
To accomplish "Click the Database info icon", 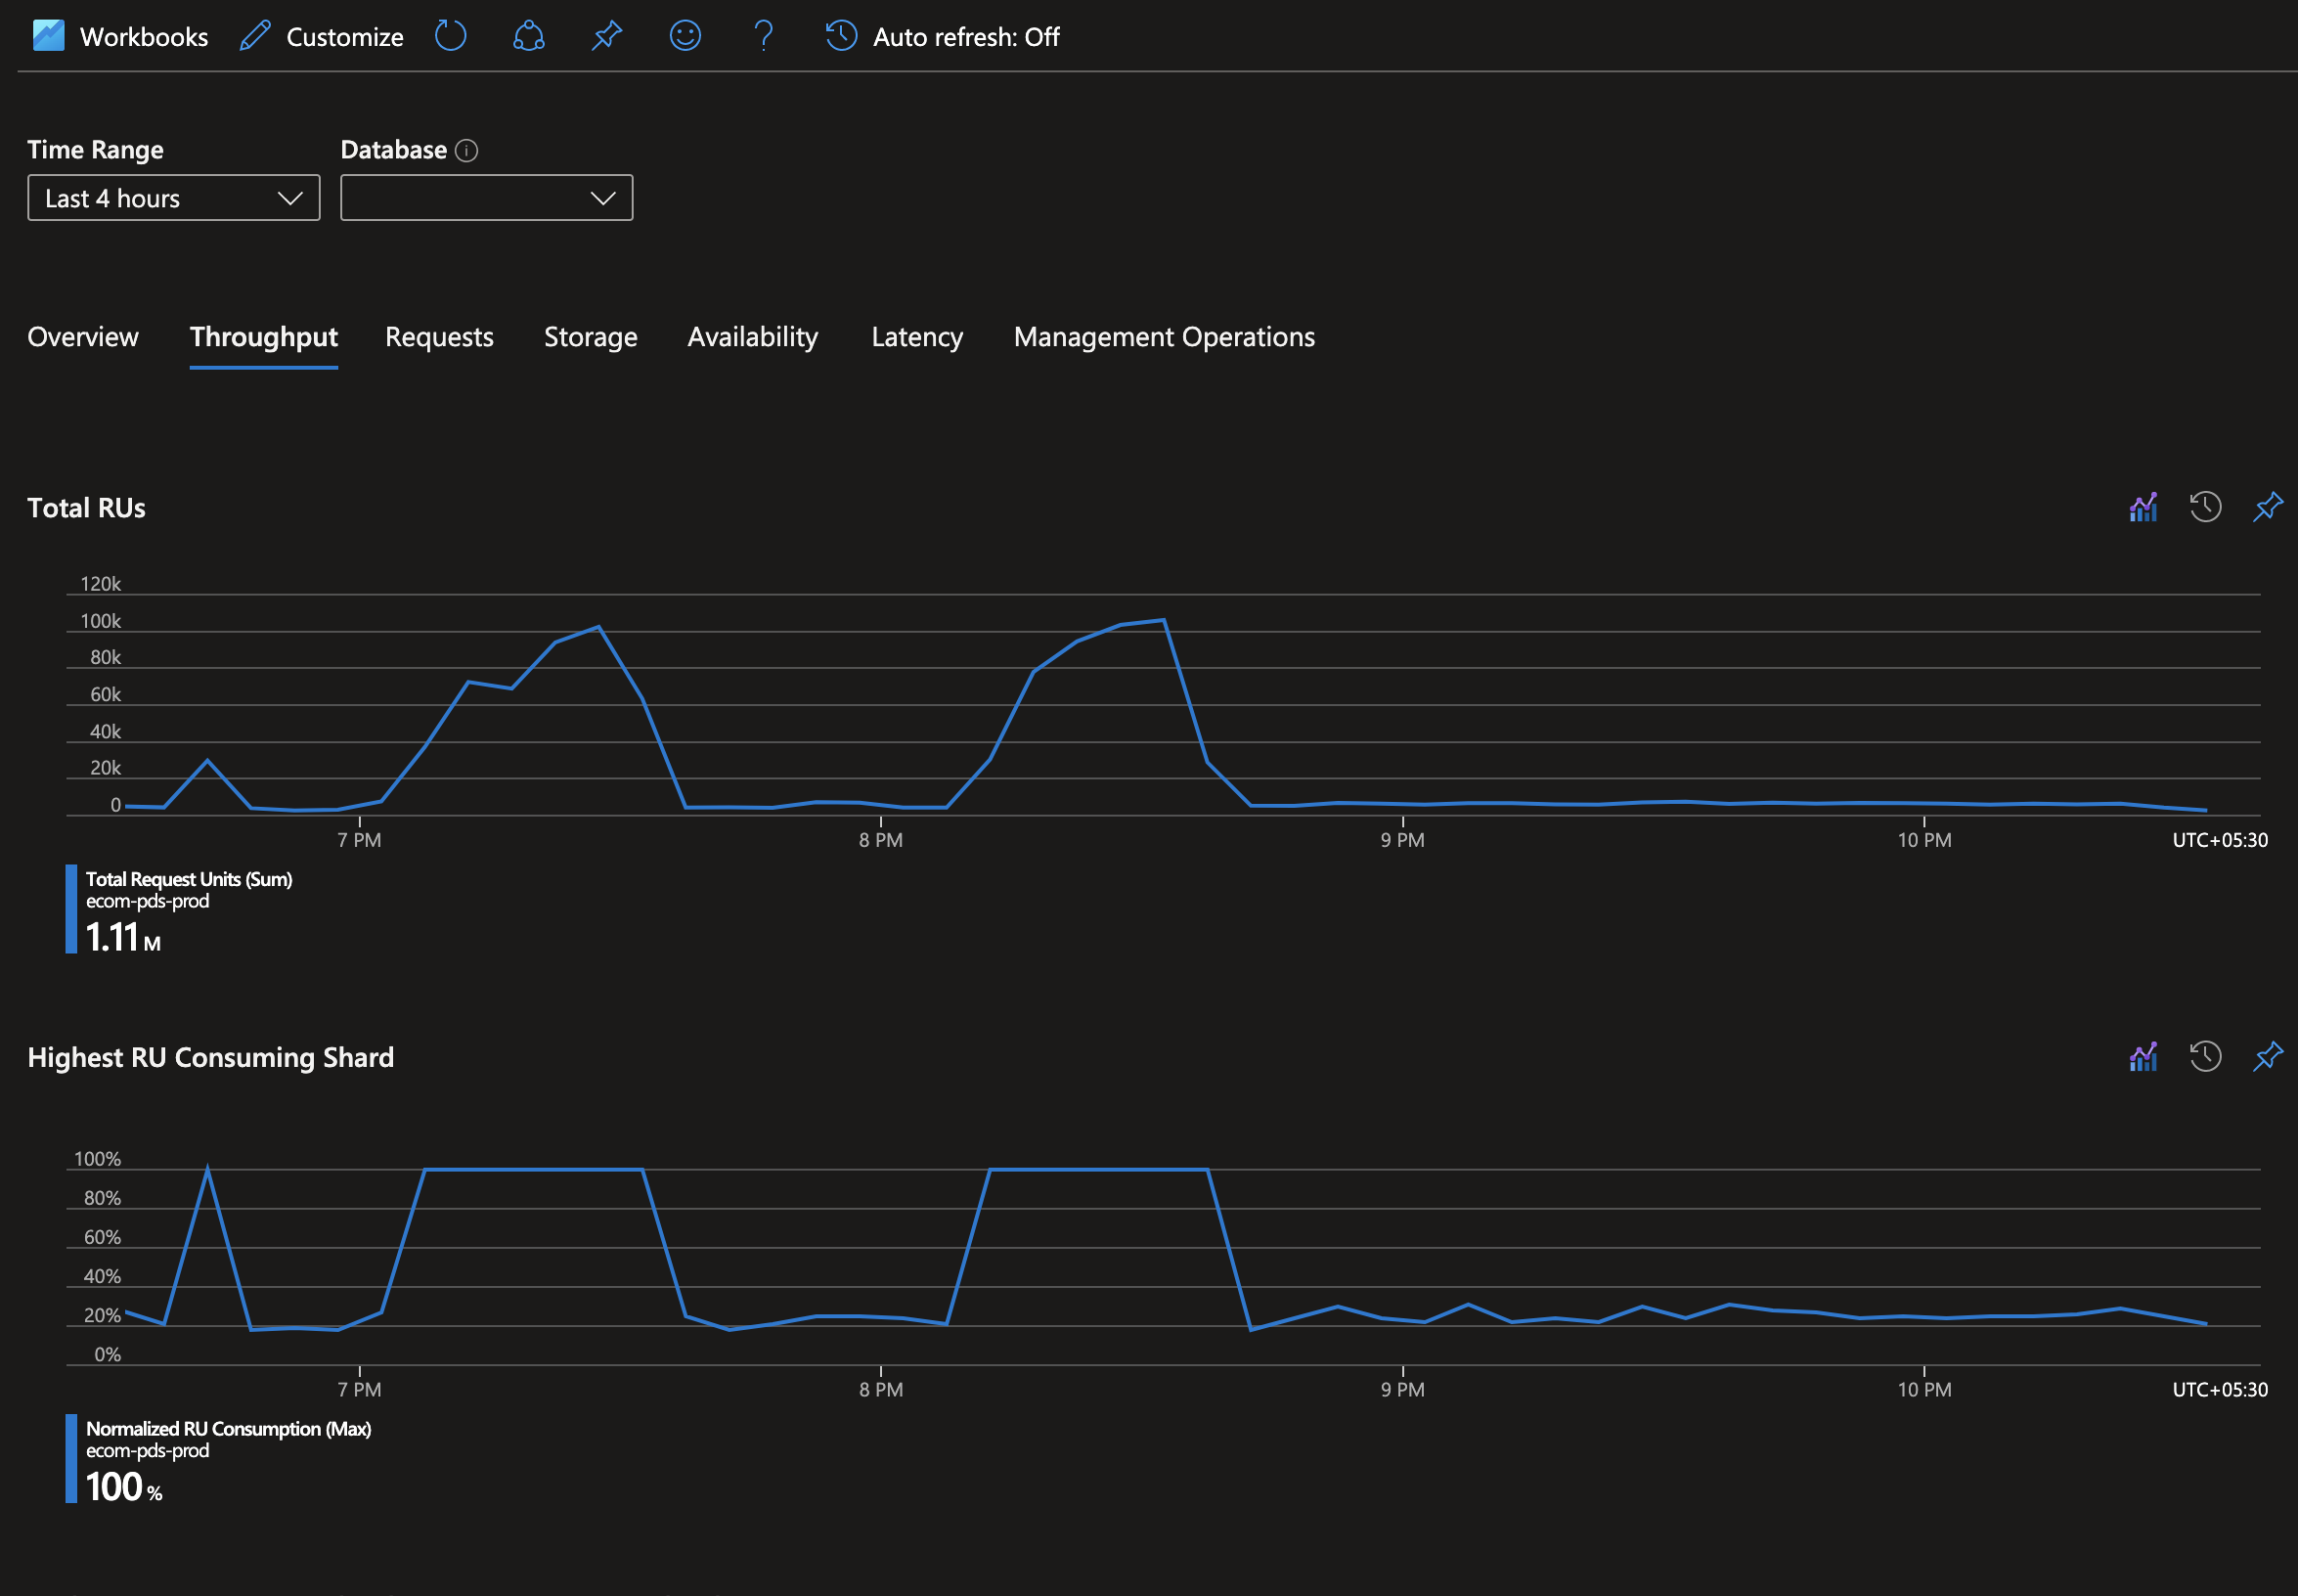I will (466, 150).
